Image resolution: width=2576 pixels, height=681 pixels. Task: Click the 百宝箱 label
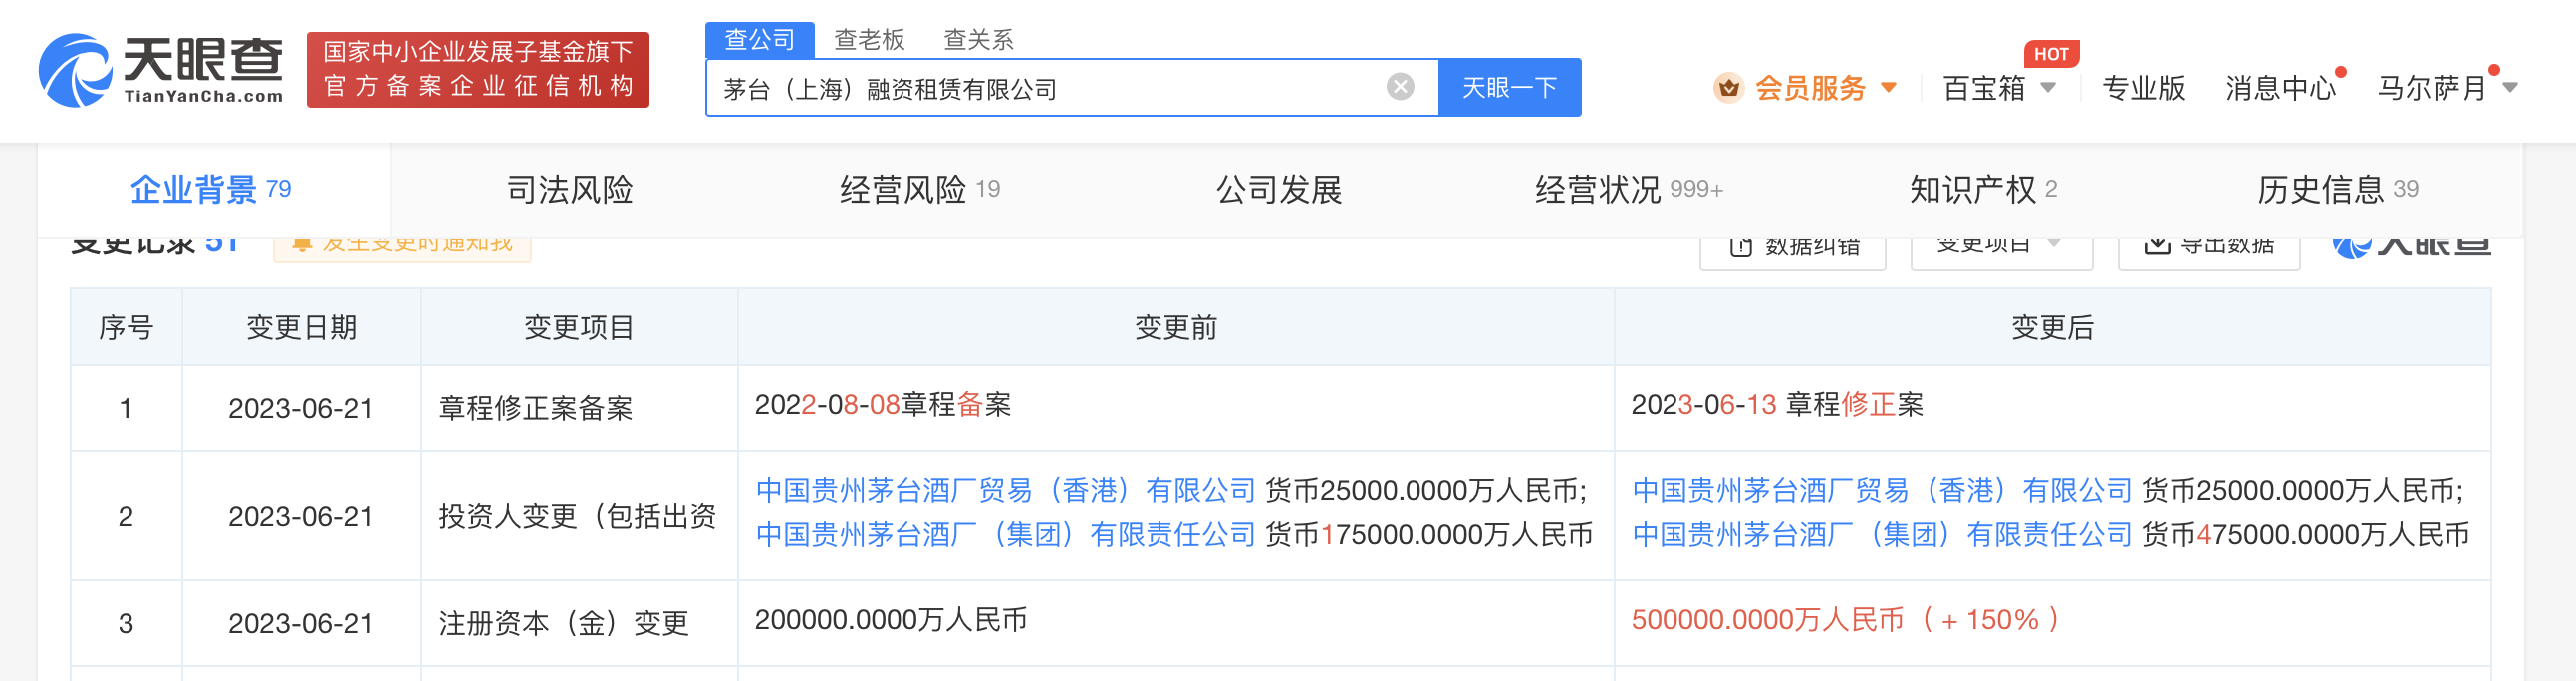[1984, 88]
